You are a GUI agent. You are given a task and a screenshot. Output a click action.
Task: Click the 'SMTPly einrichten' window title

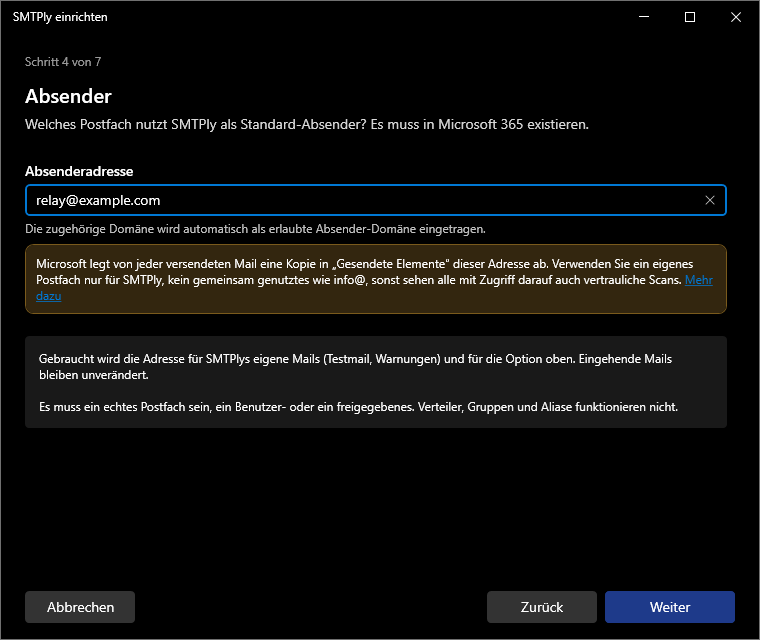(x=60, y=17)
